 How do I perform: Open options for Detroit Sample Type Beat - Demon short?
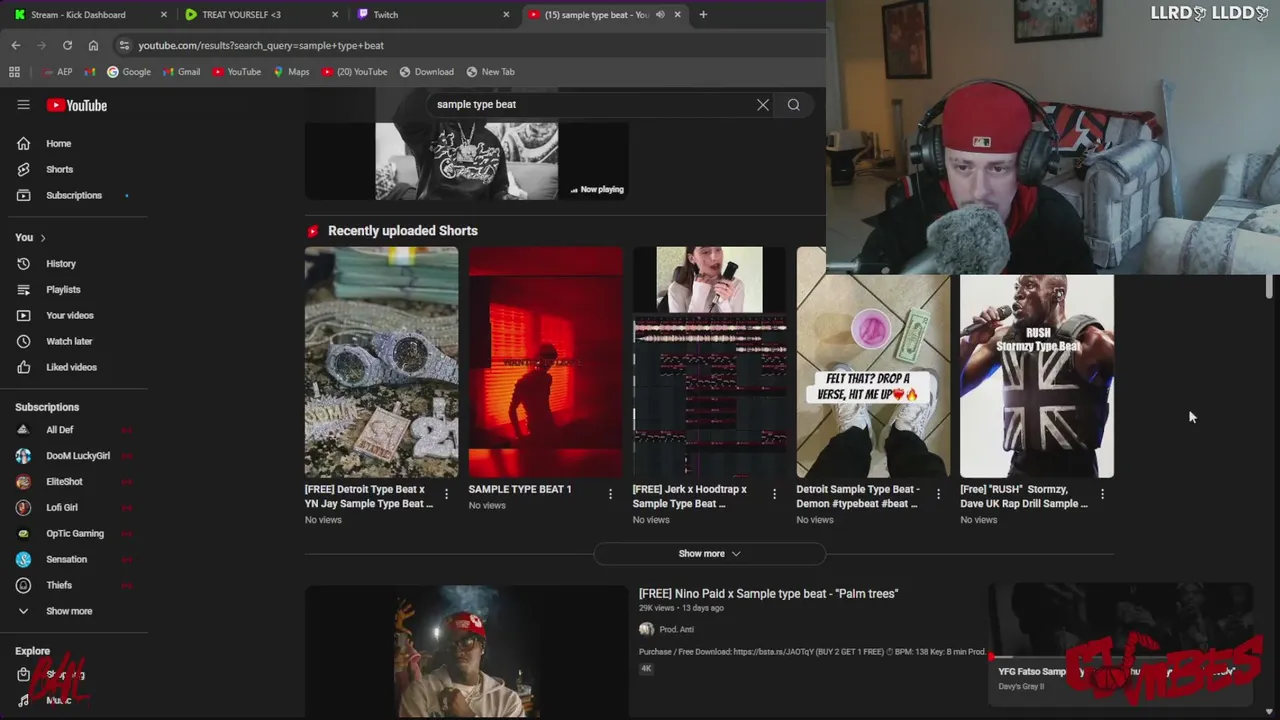(x=938, y=494)
